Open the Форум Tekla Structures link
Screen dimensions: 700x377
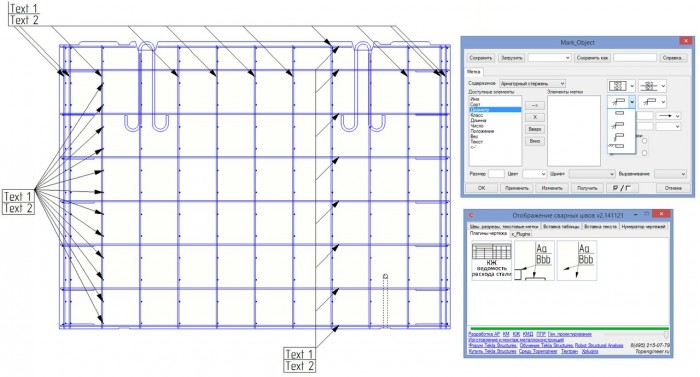tap(492, 346)
